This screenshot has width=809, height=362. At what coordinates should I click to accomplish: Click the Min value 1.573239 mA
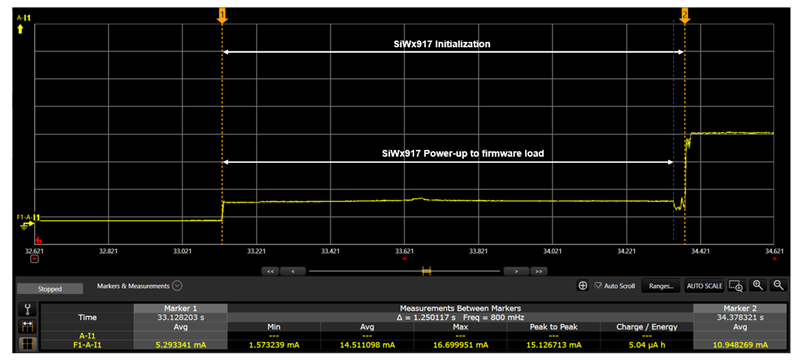(x=274, y=344)
